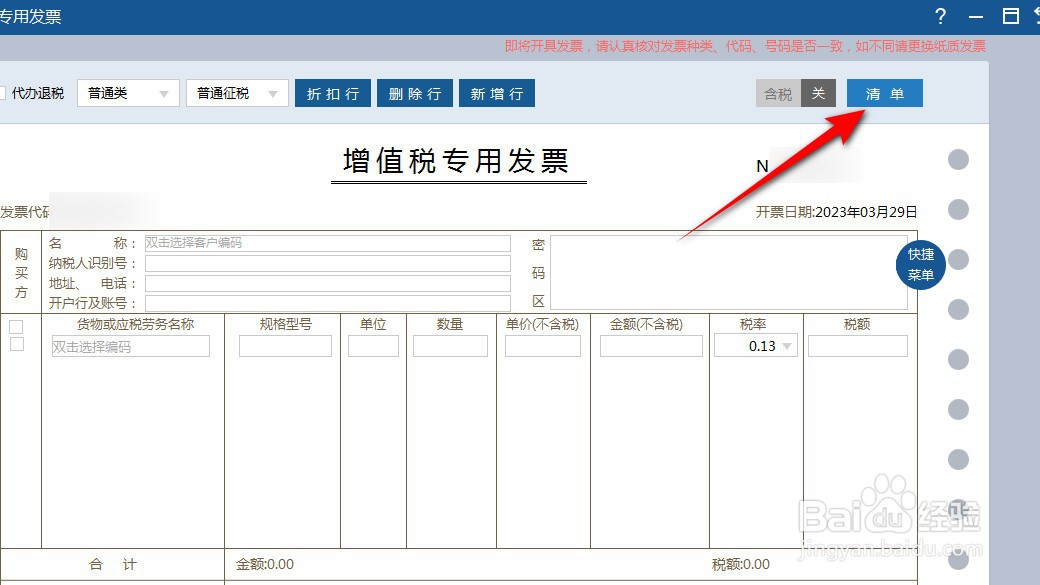
Task: Click the 开户行及账号 bank account field
Action: [x=328, y=303]
